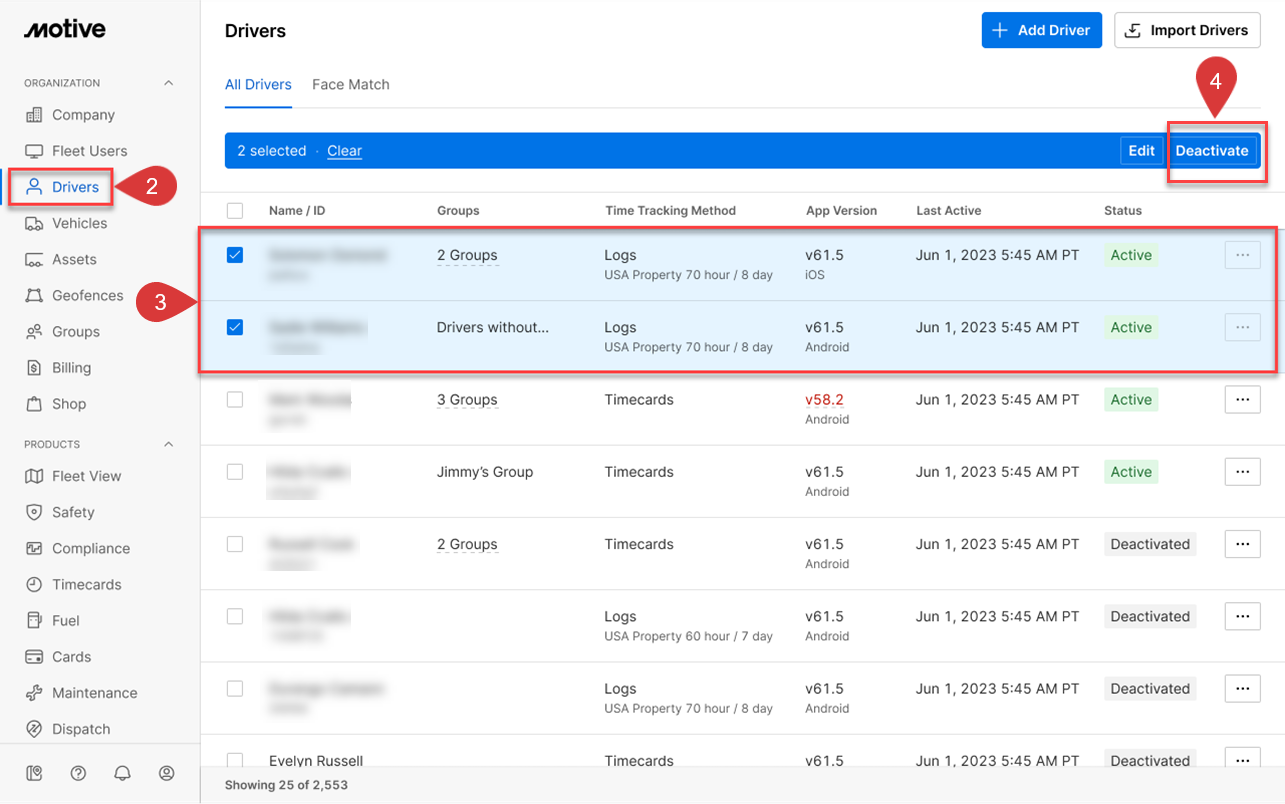The height and width of the screenshot is (804, 1285).
Task: Open more options for 3 Groups row
Action: [x=1242, y=399]
